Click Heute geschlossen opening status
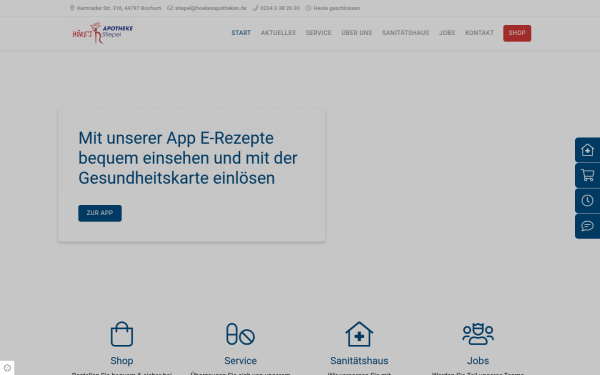 [337, 8]
